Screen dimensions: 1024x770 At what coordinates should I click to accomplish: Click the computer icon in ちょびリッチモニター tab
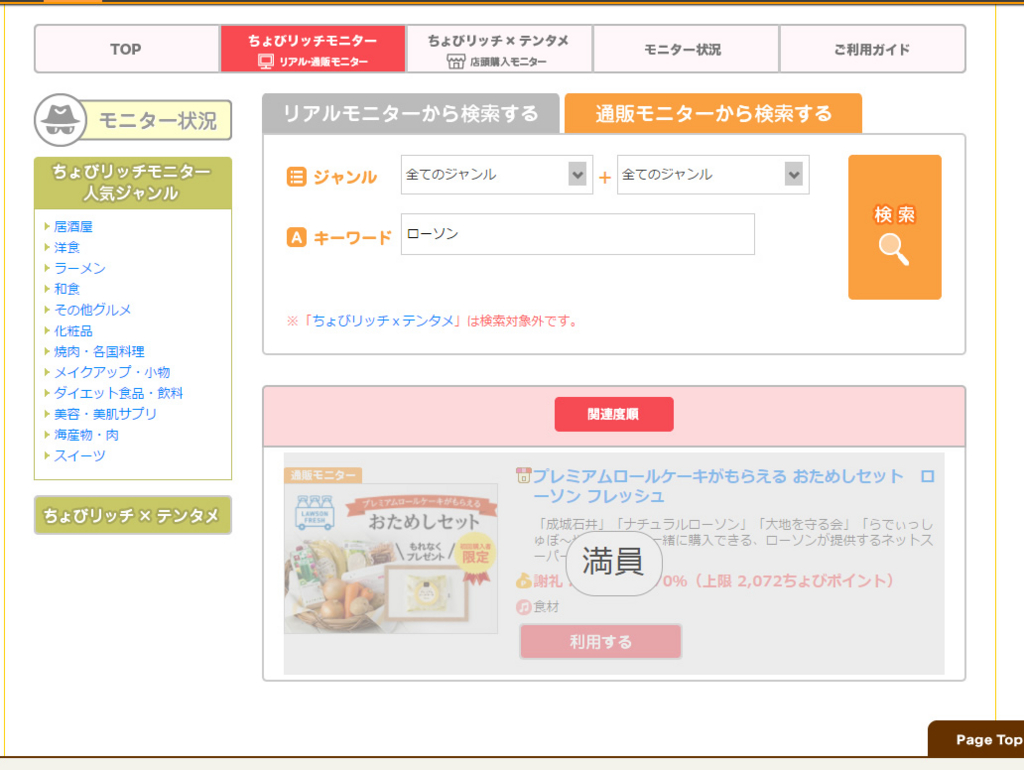tap(265, 61)
